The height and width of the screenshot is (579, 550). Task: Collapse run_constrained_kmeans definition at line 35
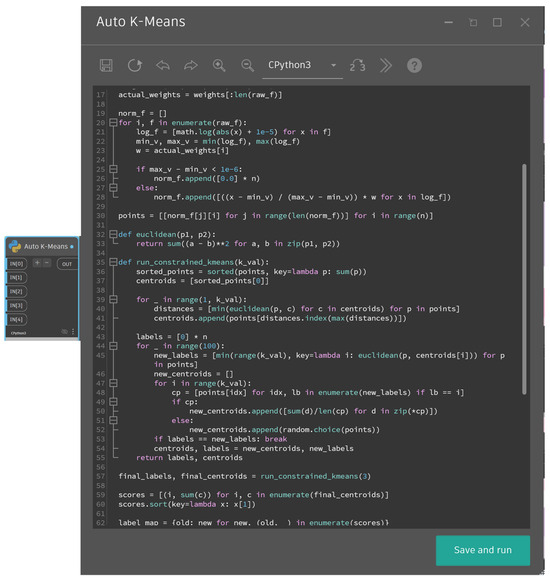(x=113, y=262)
